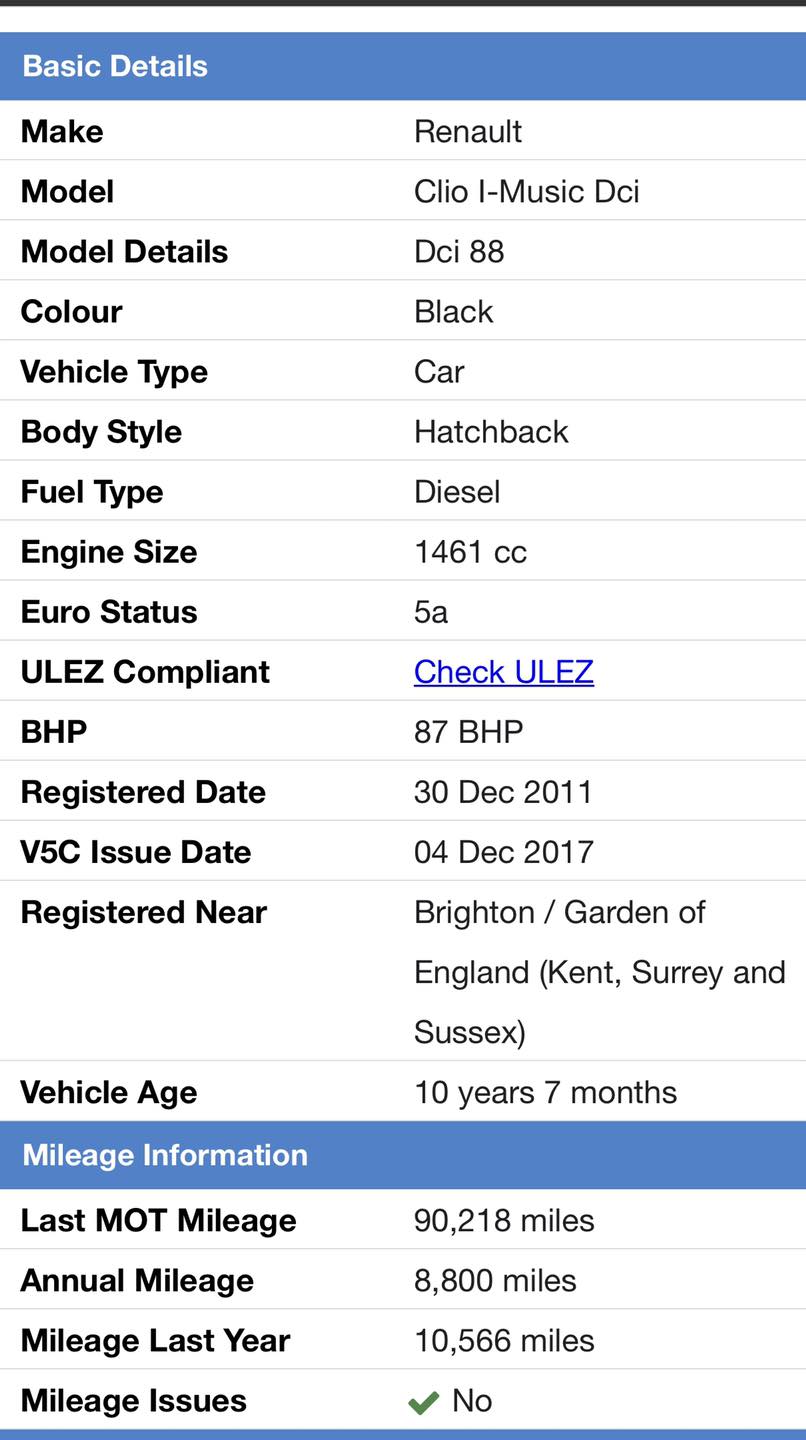Click the 87 BHP value
Viewport: 806px width, 1440px height.
[468, 732]
